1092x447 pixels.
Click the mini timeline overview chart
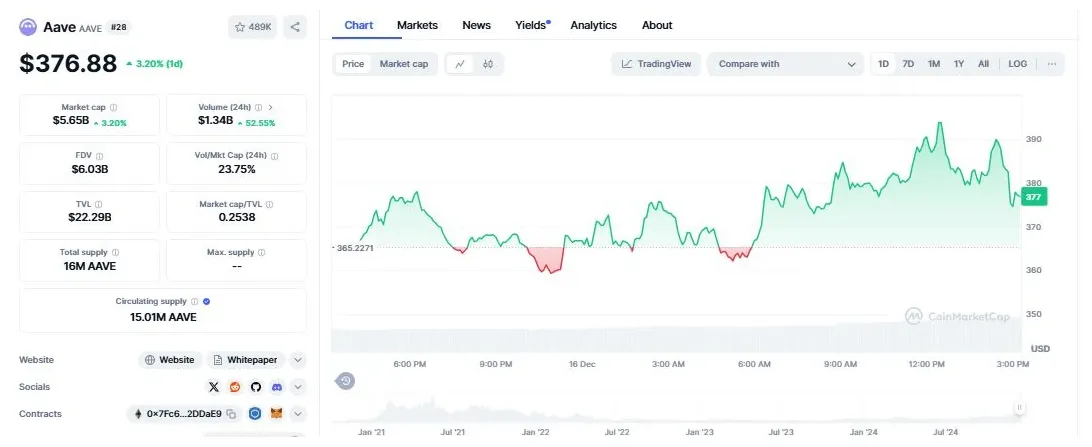click(677, 408)
